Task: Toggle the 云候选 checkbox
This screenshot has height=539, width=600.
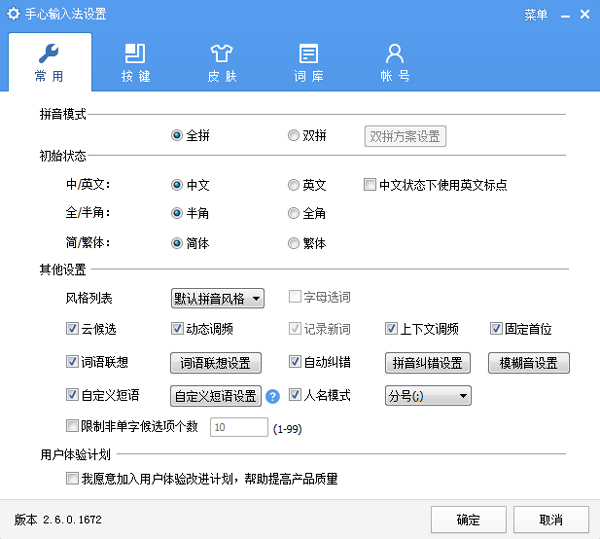Action: click(x=72, y=329)
